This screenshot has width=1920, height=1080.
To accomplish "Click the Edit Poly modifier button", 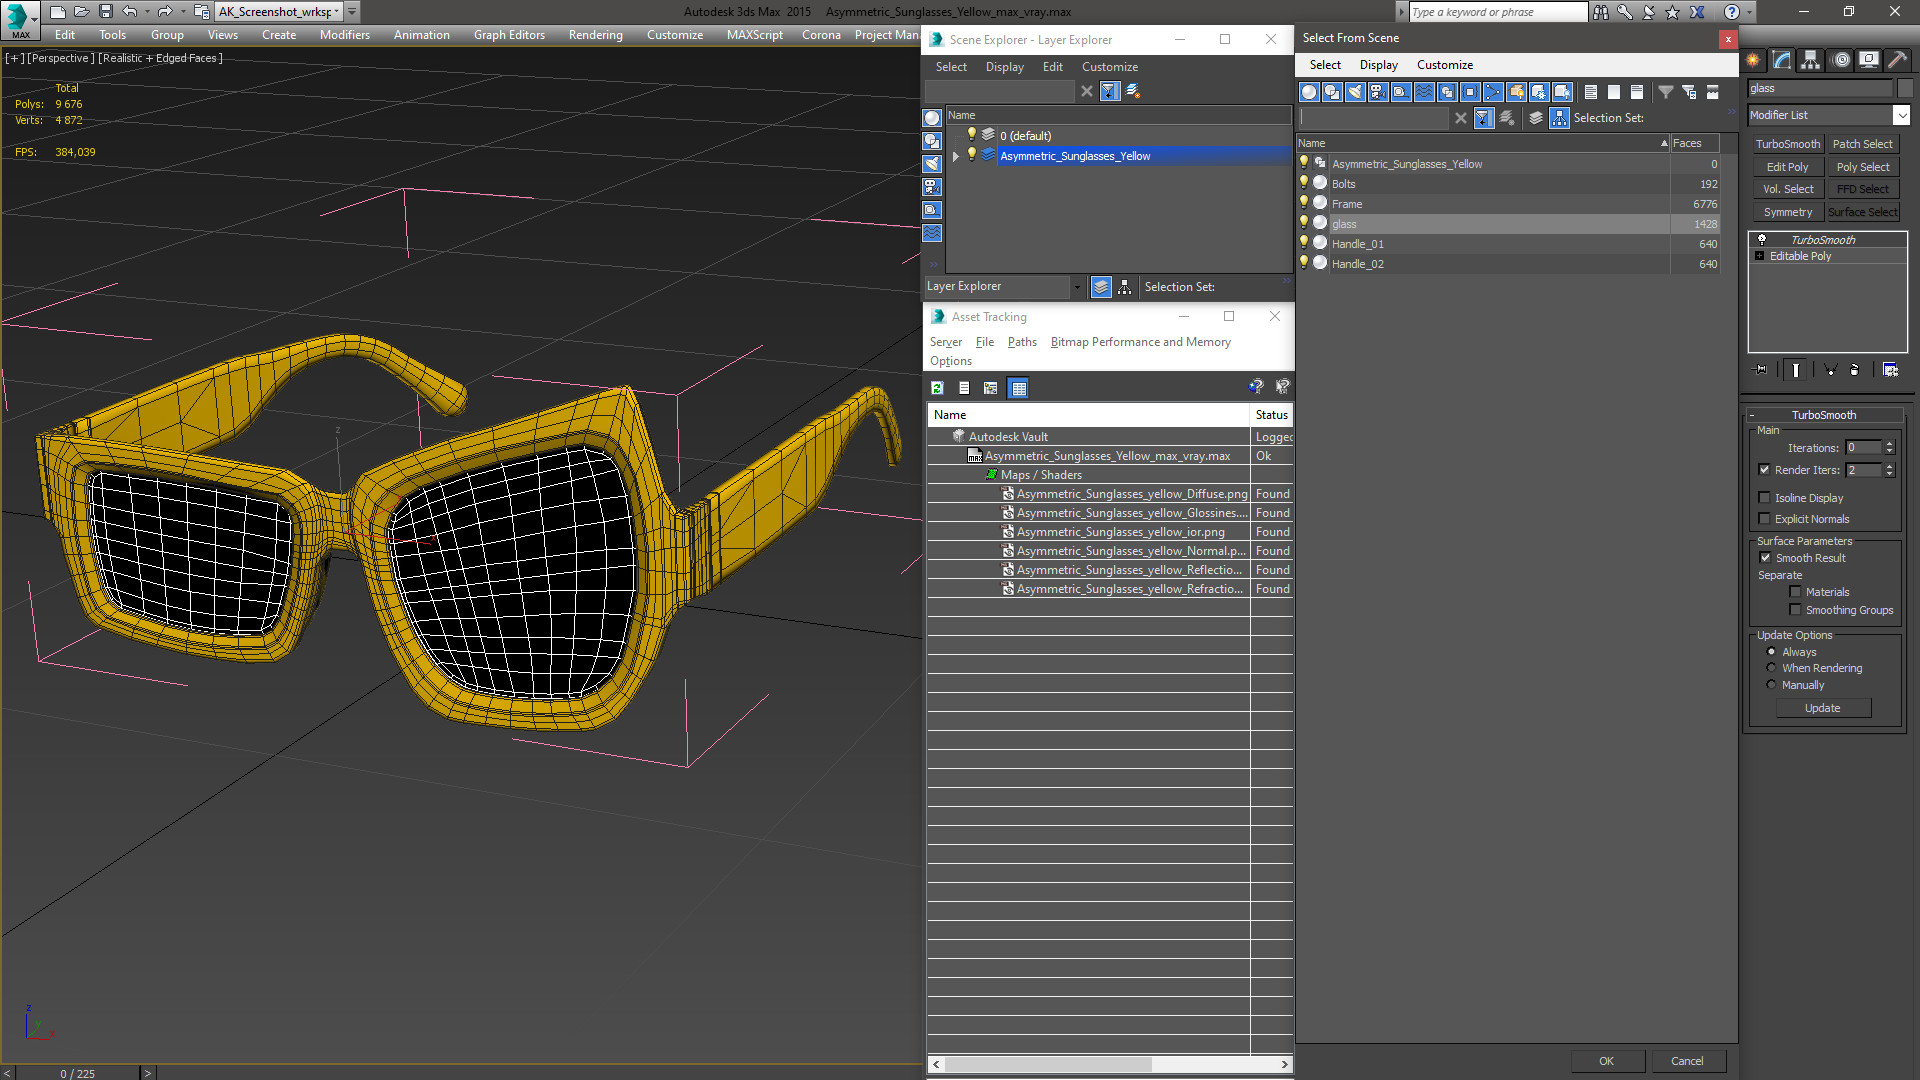I will 1787,167.
